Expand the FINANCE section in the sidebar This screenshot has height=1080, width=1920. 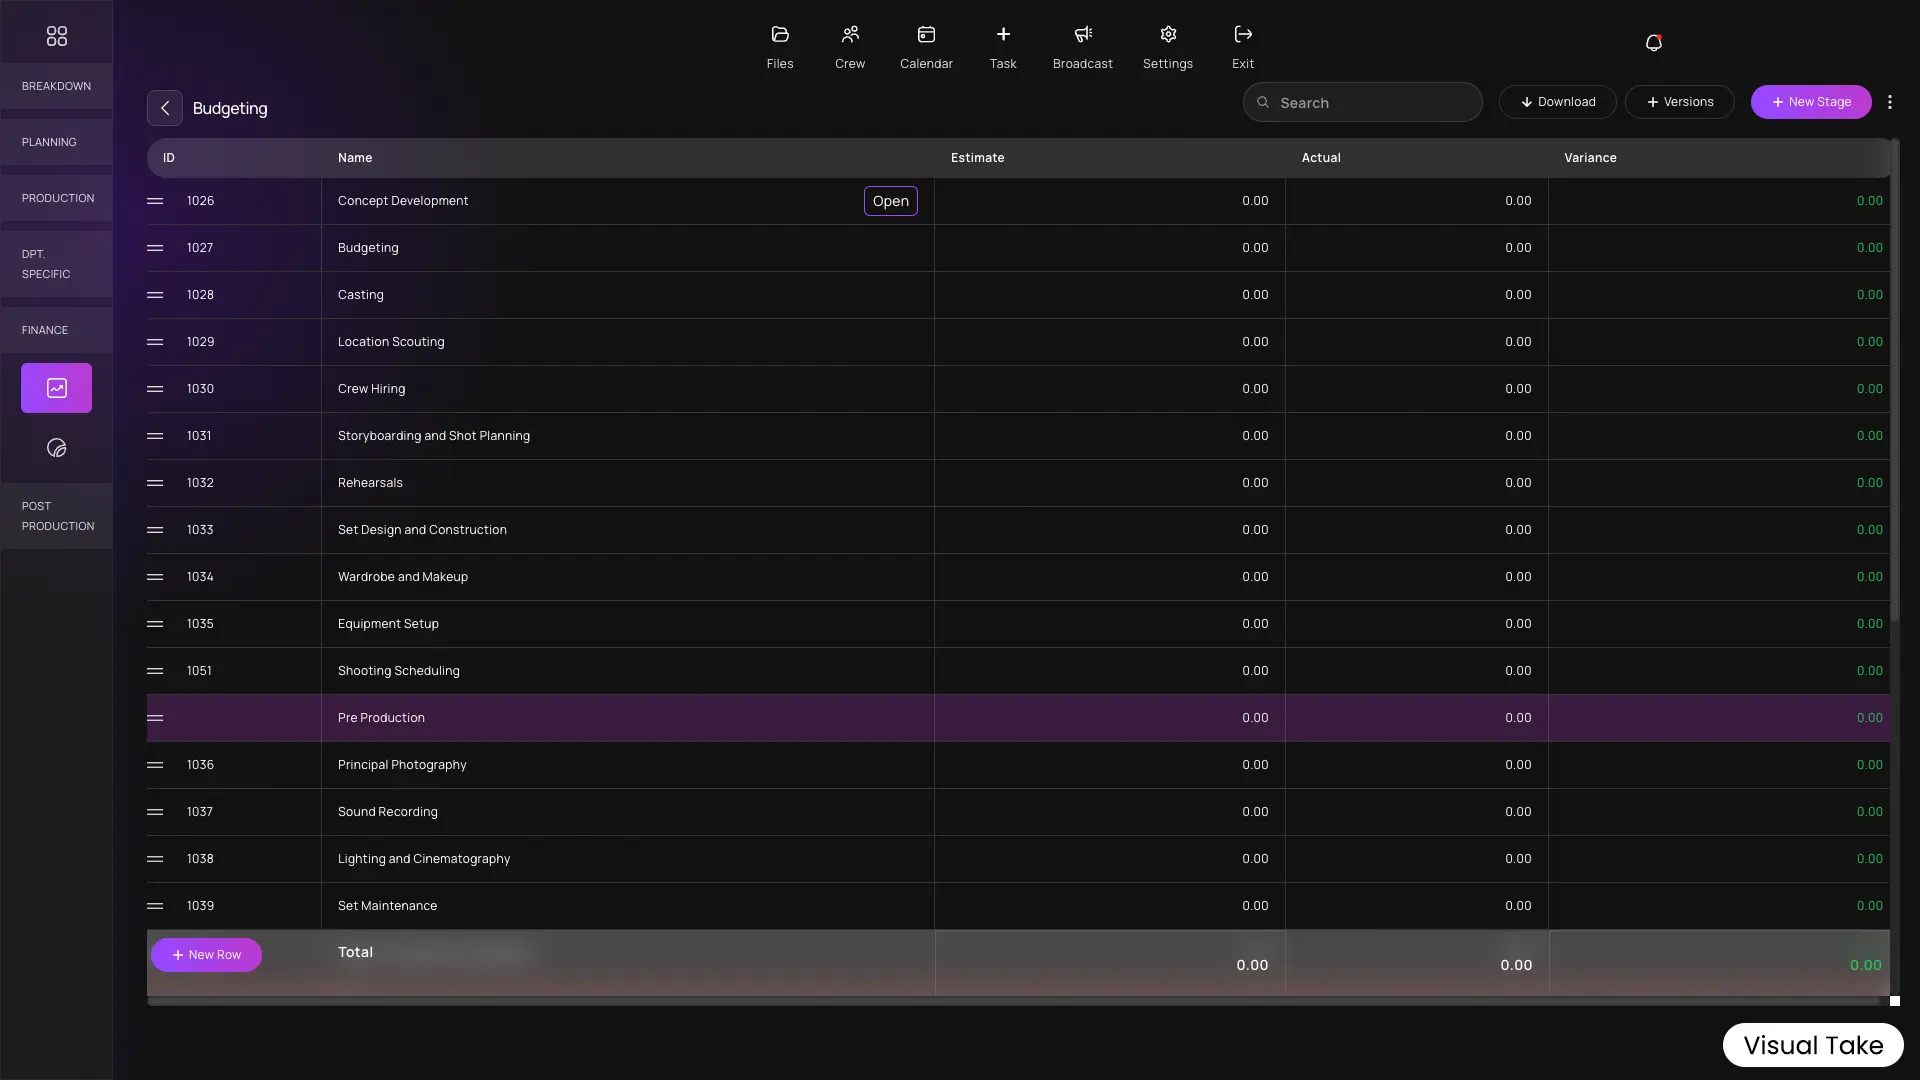(44, 329)
